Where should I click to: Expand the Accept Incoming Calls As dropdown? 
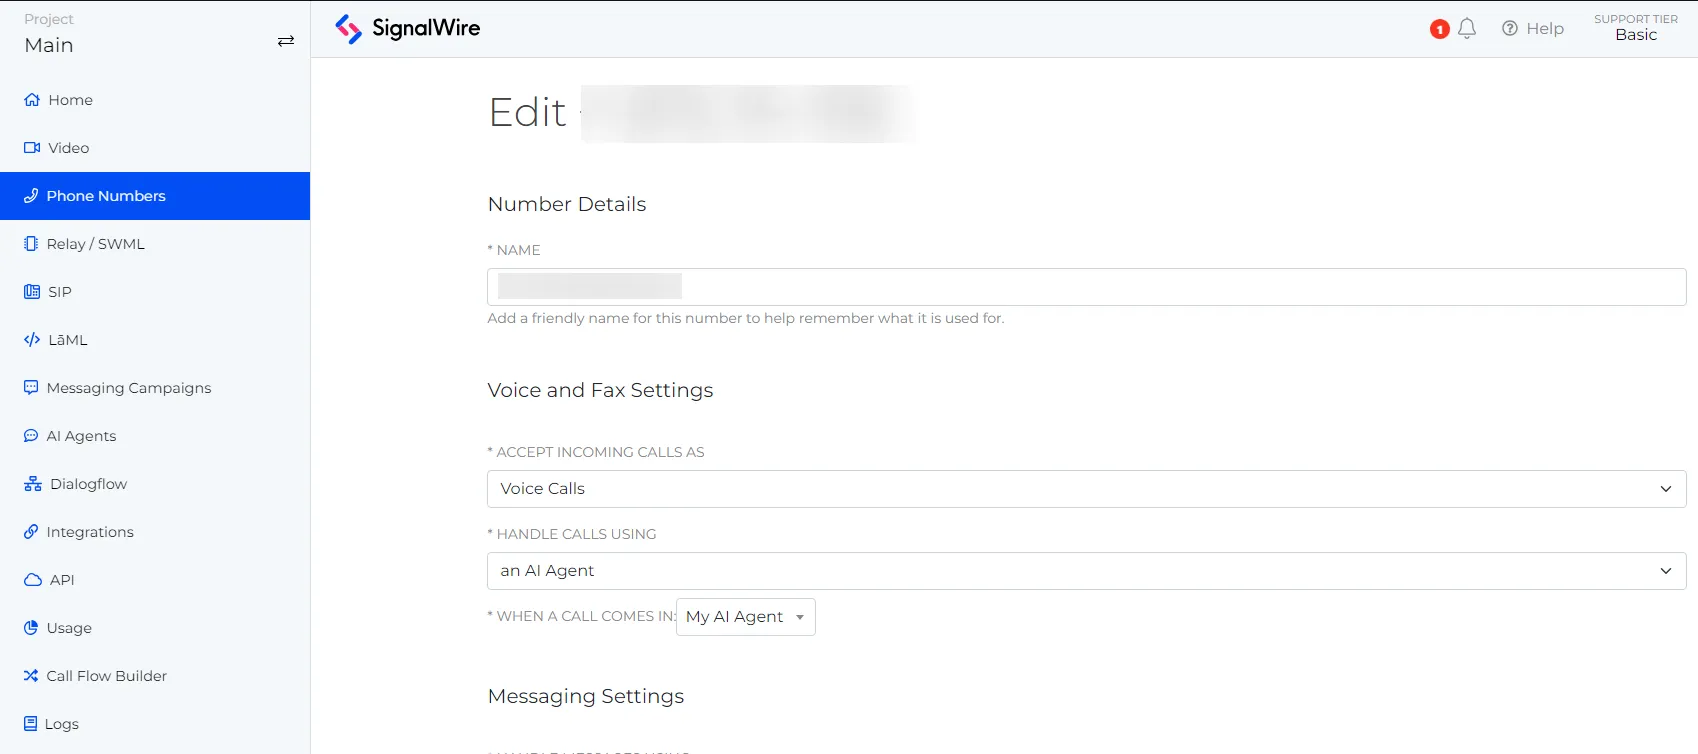tap(1085, 489)
